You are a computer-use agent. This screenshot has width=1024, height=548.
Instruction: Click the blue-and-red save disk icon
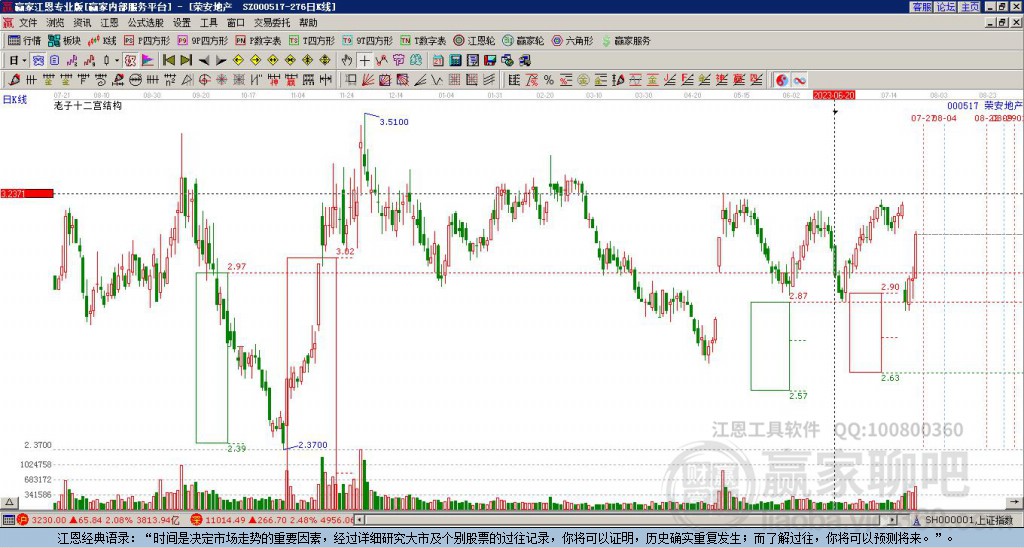click(x=490, y=60)
